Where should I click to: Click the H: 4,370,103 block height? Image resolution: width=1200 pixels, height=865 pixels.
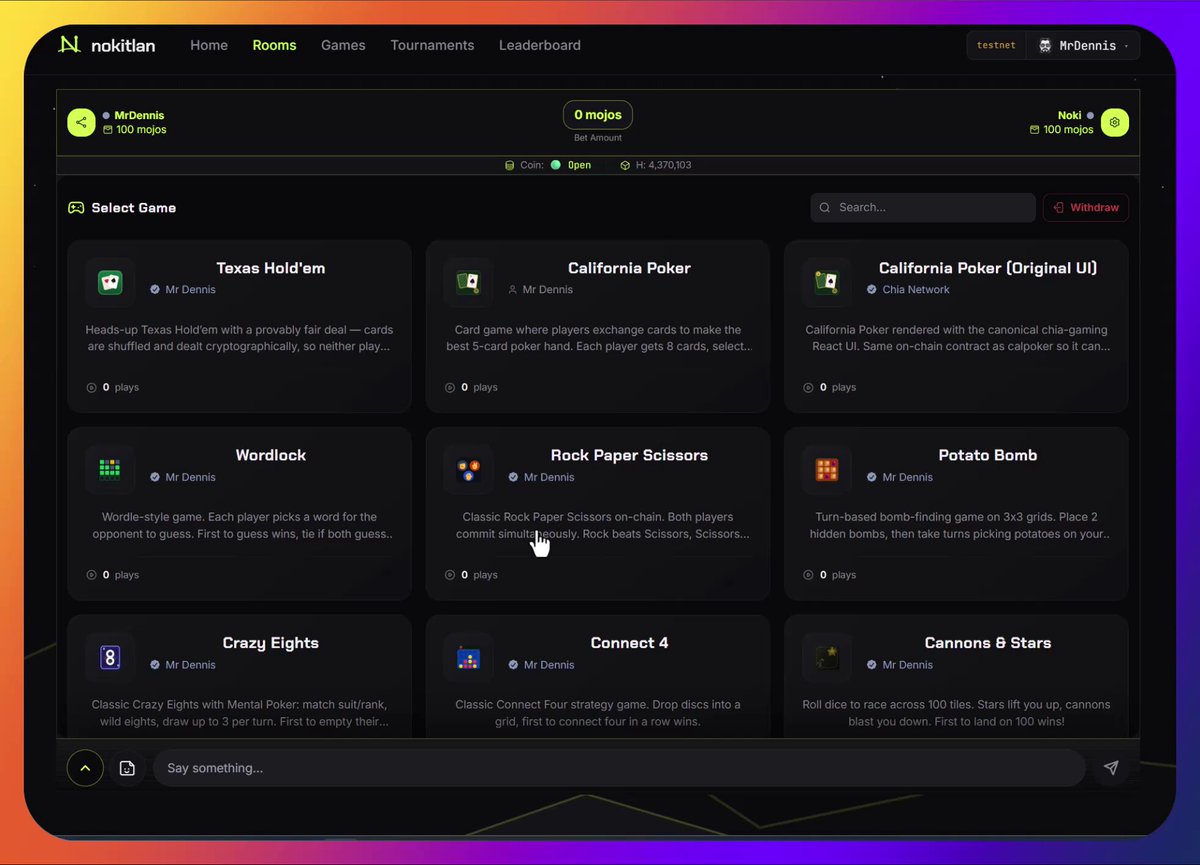point(656,165)
